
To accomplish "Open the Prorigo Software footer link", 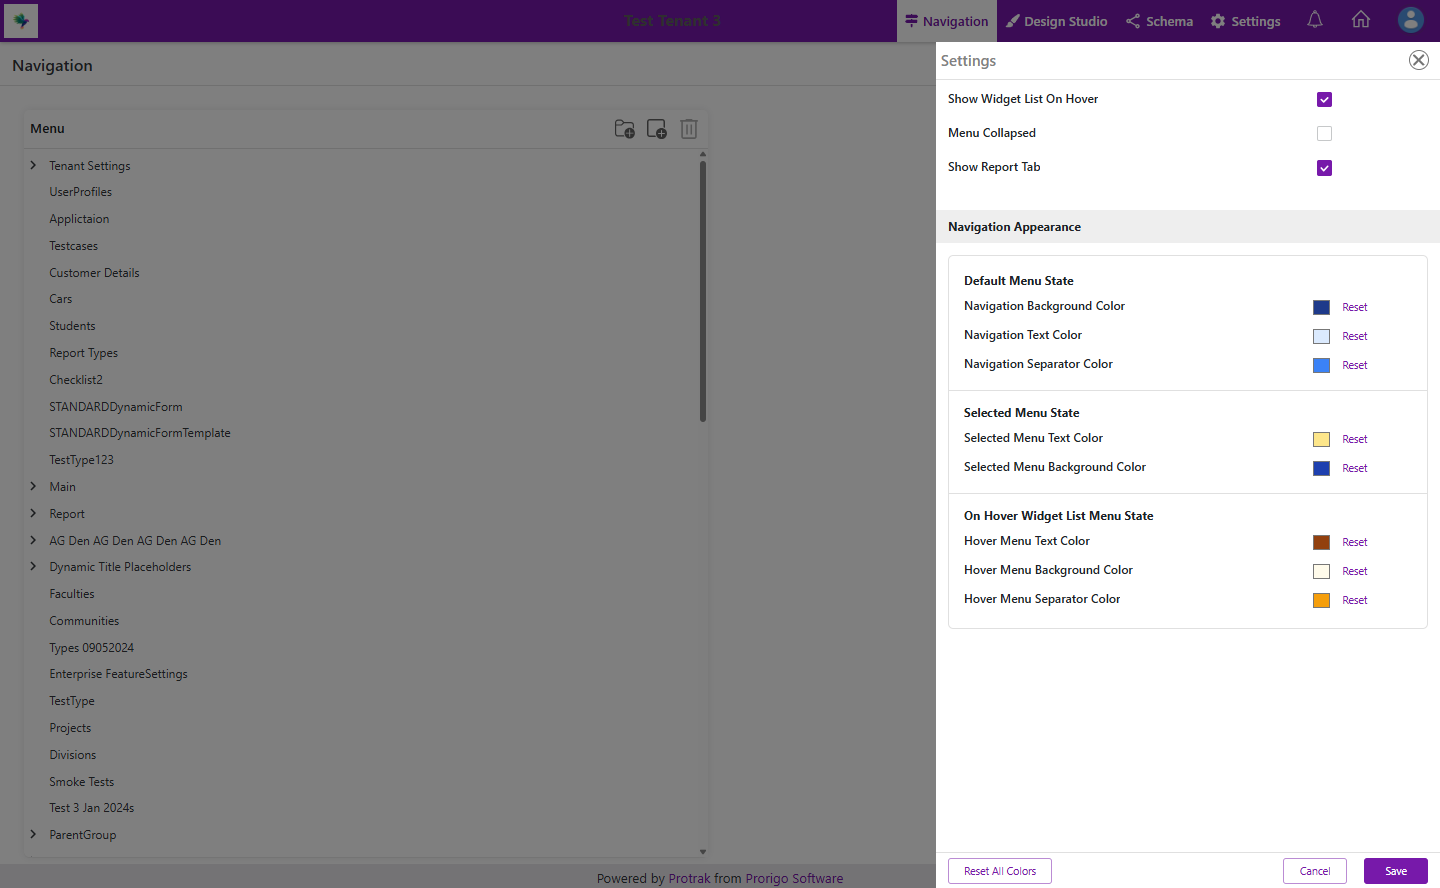I will [794, 878].
